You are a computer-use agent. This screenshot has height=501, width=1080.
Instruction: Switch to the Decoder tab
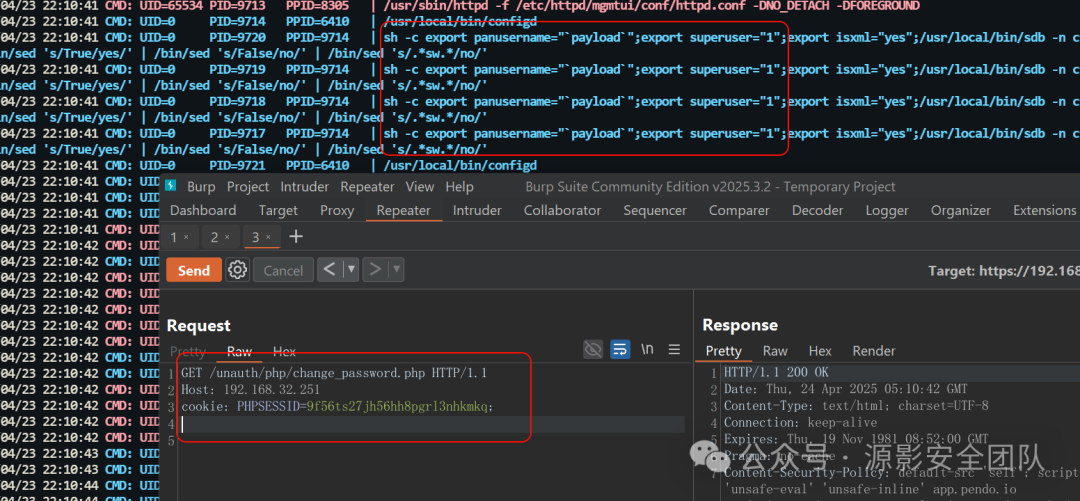818,210
